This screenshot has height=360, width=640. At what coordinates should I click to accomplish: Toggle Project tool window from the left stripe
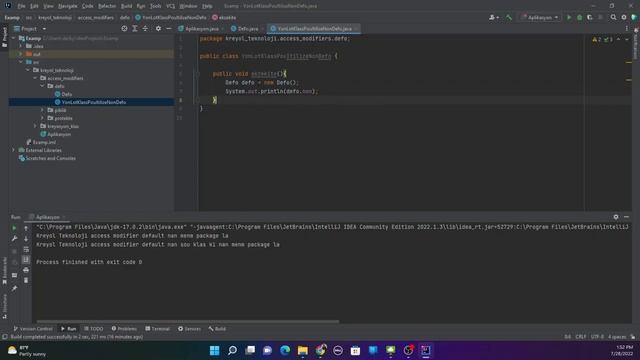4,37
